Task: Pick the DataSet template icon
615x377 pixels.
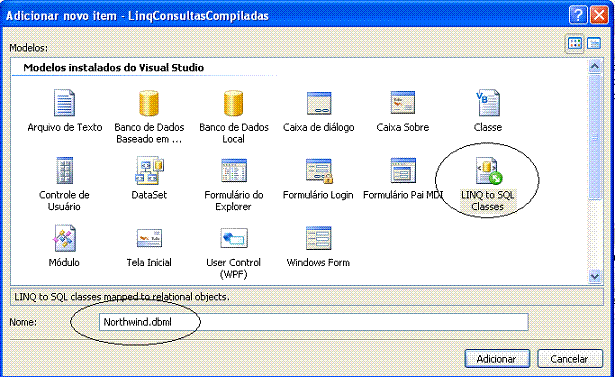Action: pyautogui.click(x=149, y=171)
